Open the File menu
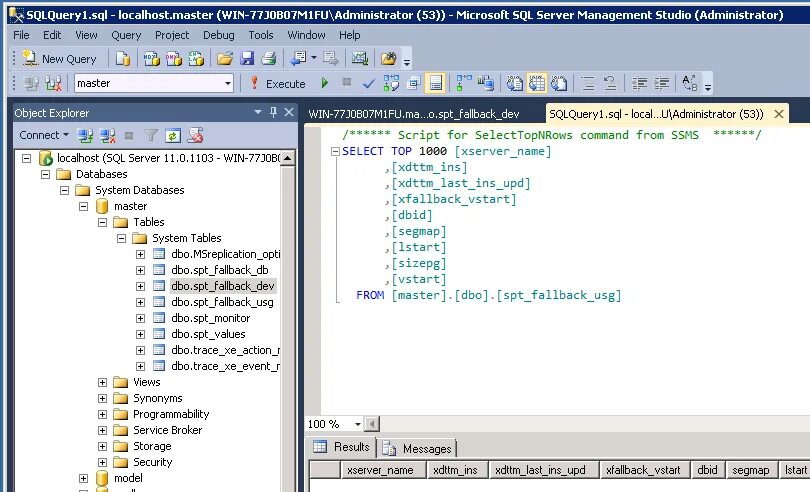Viewport: 810px width, 492px height. (21, 35)
